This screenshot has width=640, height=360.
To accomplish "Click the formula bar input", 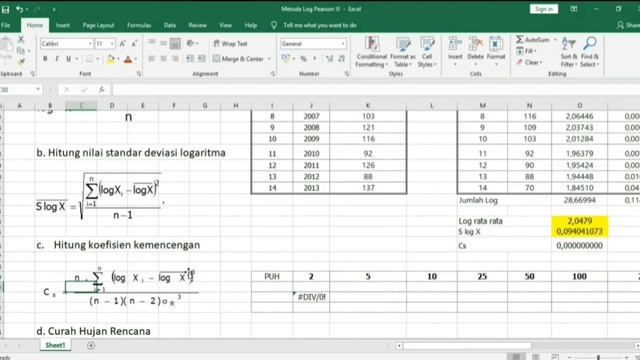I will point(376,89).
